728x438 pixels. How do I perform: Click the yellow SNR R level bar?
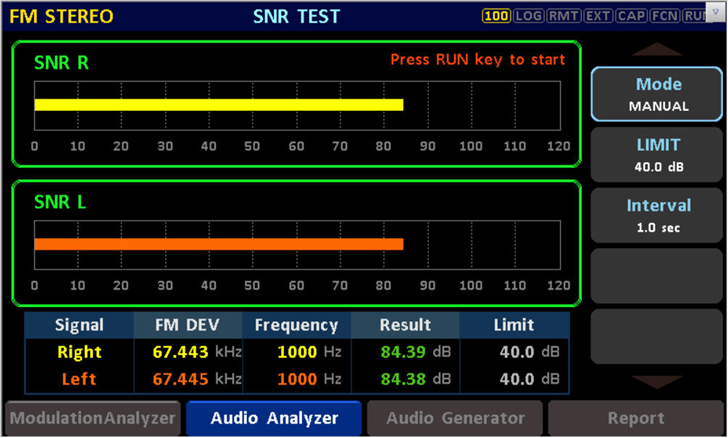pos(218,105)
